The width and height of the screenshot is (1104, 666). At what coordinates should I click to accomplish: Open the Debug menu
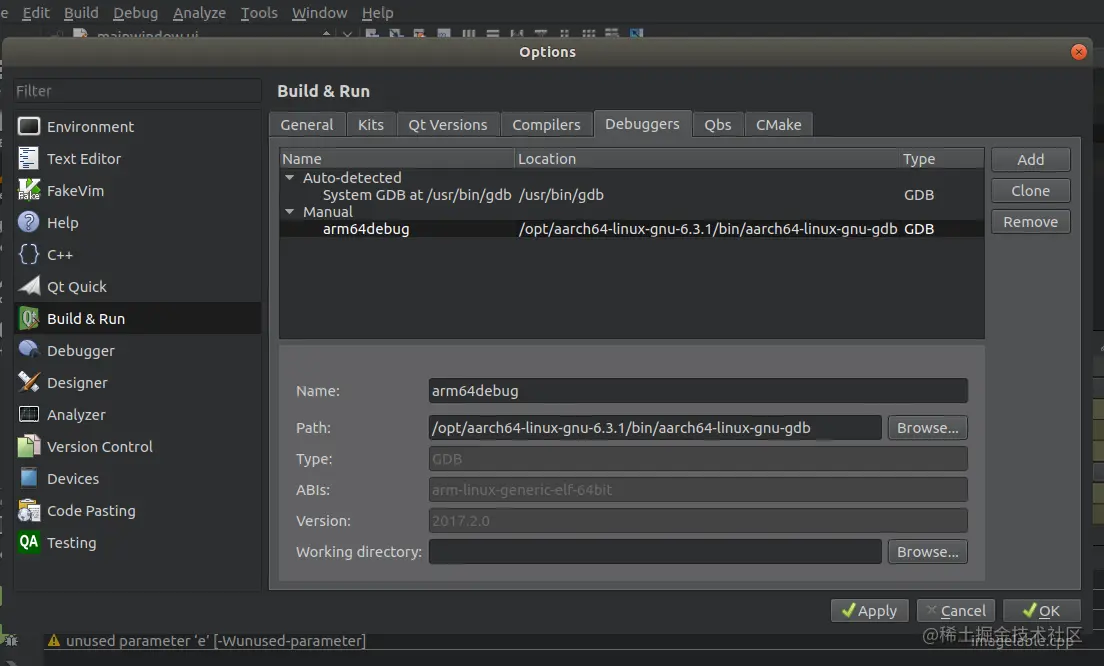click(136, 13)
